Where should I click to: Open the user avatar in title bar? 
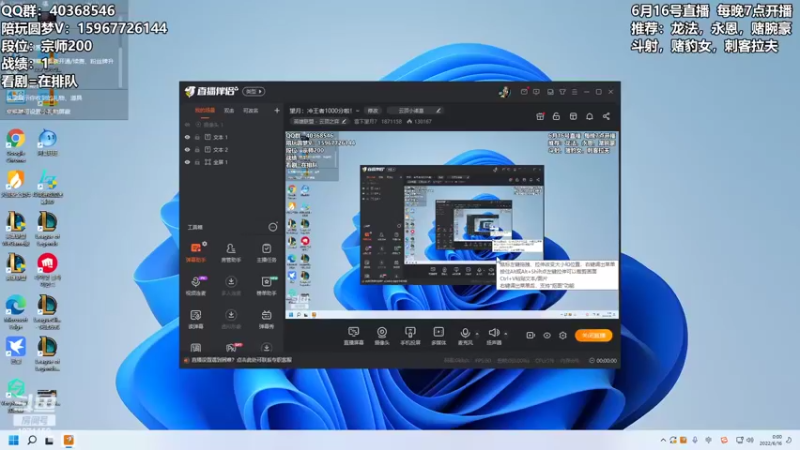pos(505,92)
